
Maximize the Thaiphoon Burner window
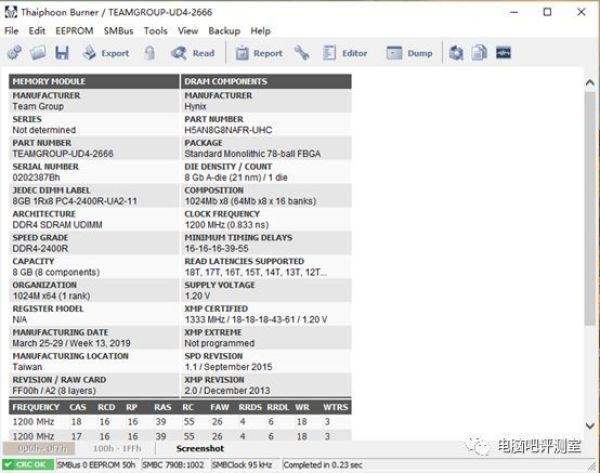[547, 12]
